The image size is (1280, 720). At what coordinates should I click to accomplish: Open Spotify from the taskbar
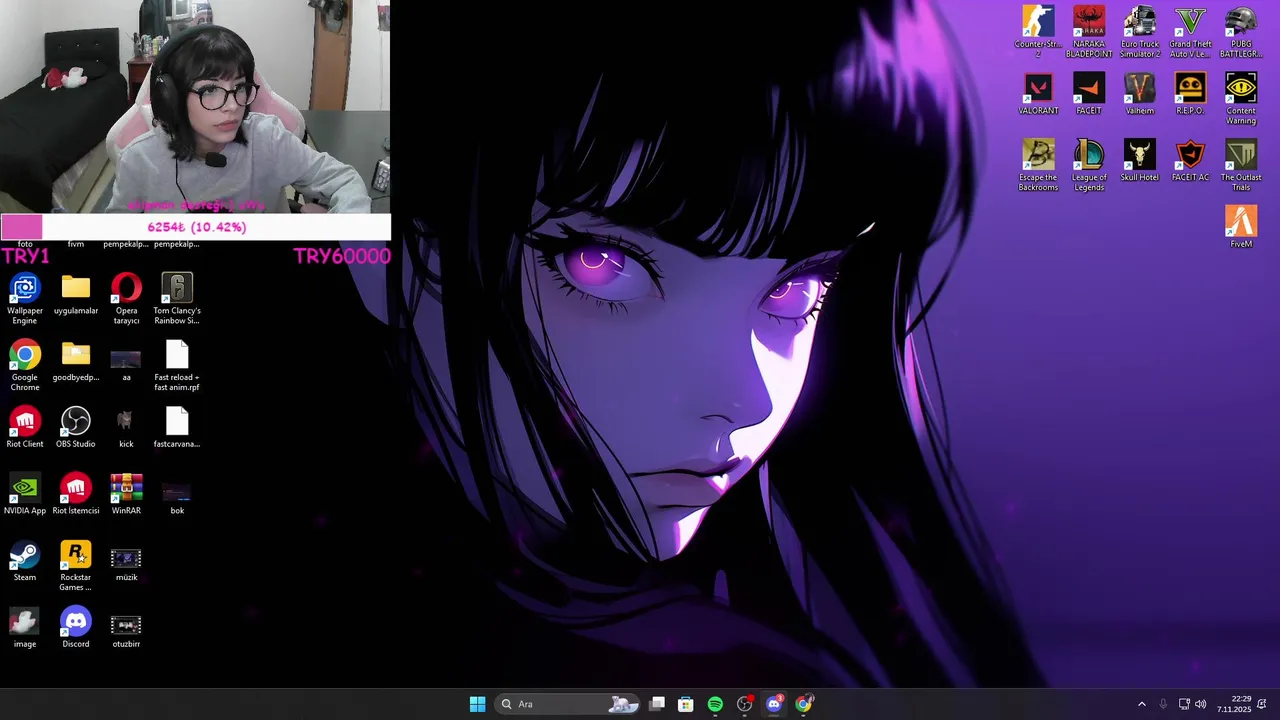coord(715,704)
